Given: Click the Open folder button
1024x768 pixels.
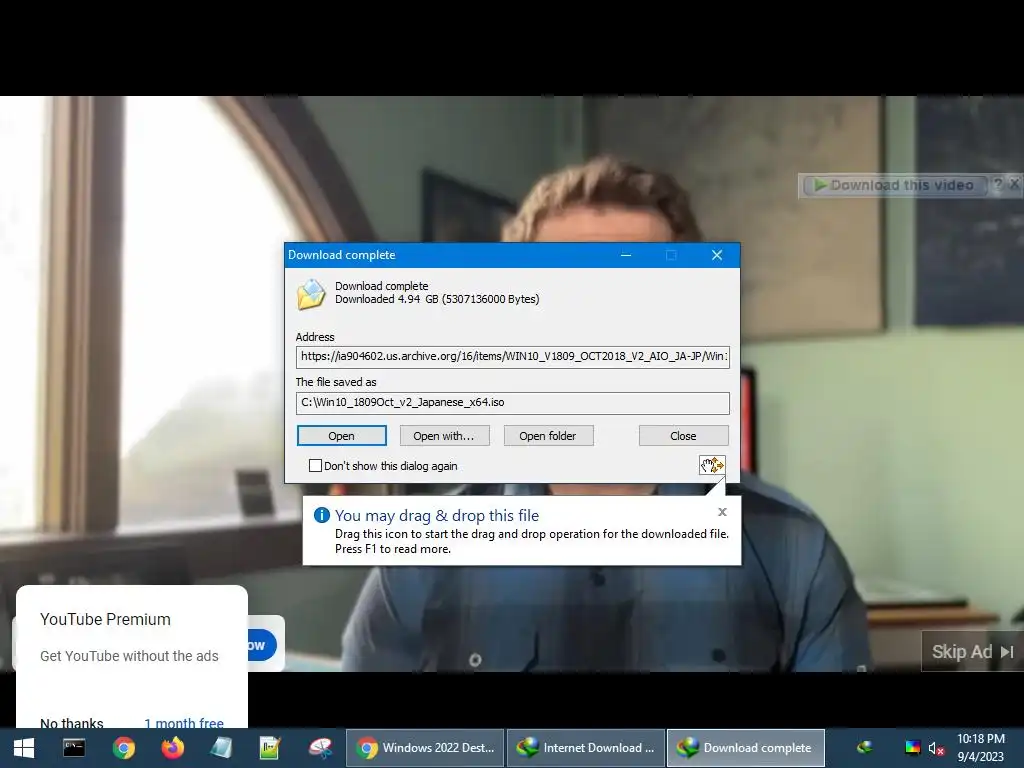Looking at the screenshot, I should point(548,436).
